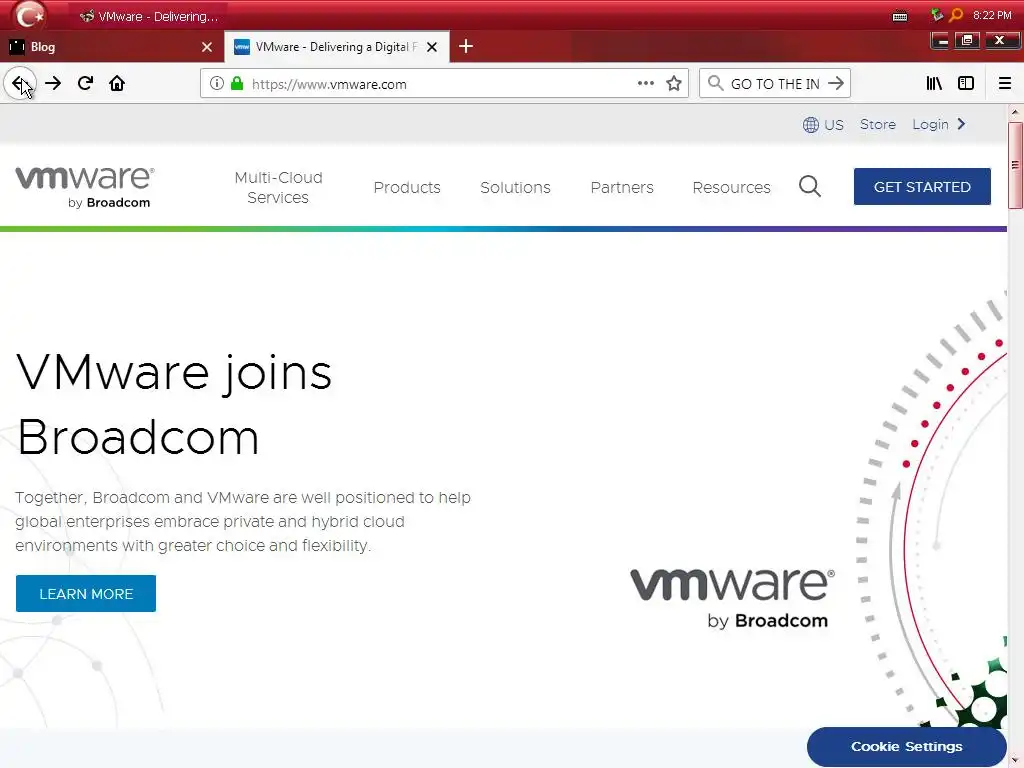The height and width of the screenshot is (768, 1024).
Task: Click the VMware joins Broadcom headline
Action: point(174,405)
